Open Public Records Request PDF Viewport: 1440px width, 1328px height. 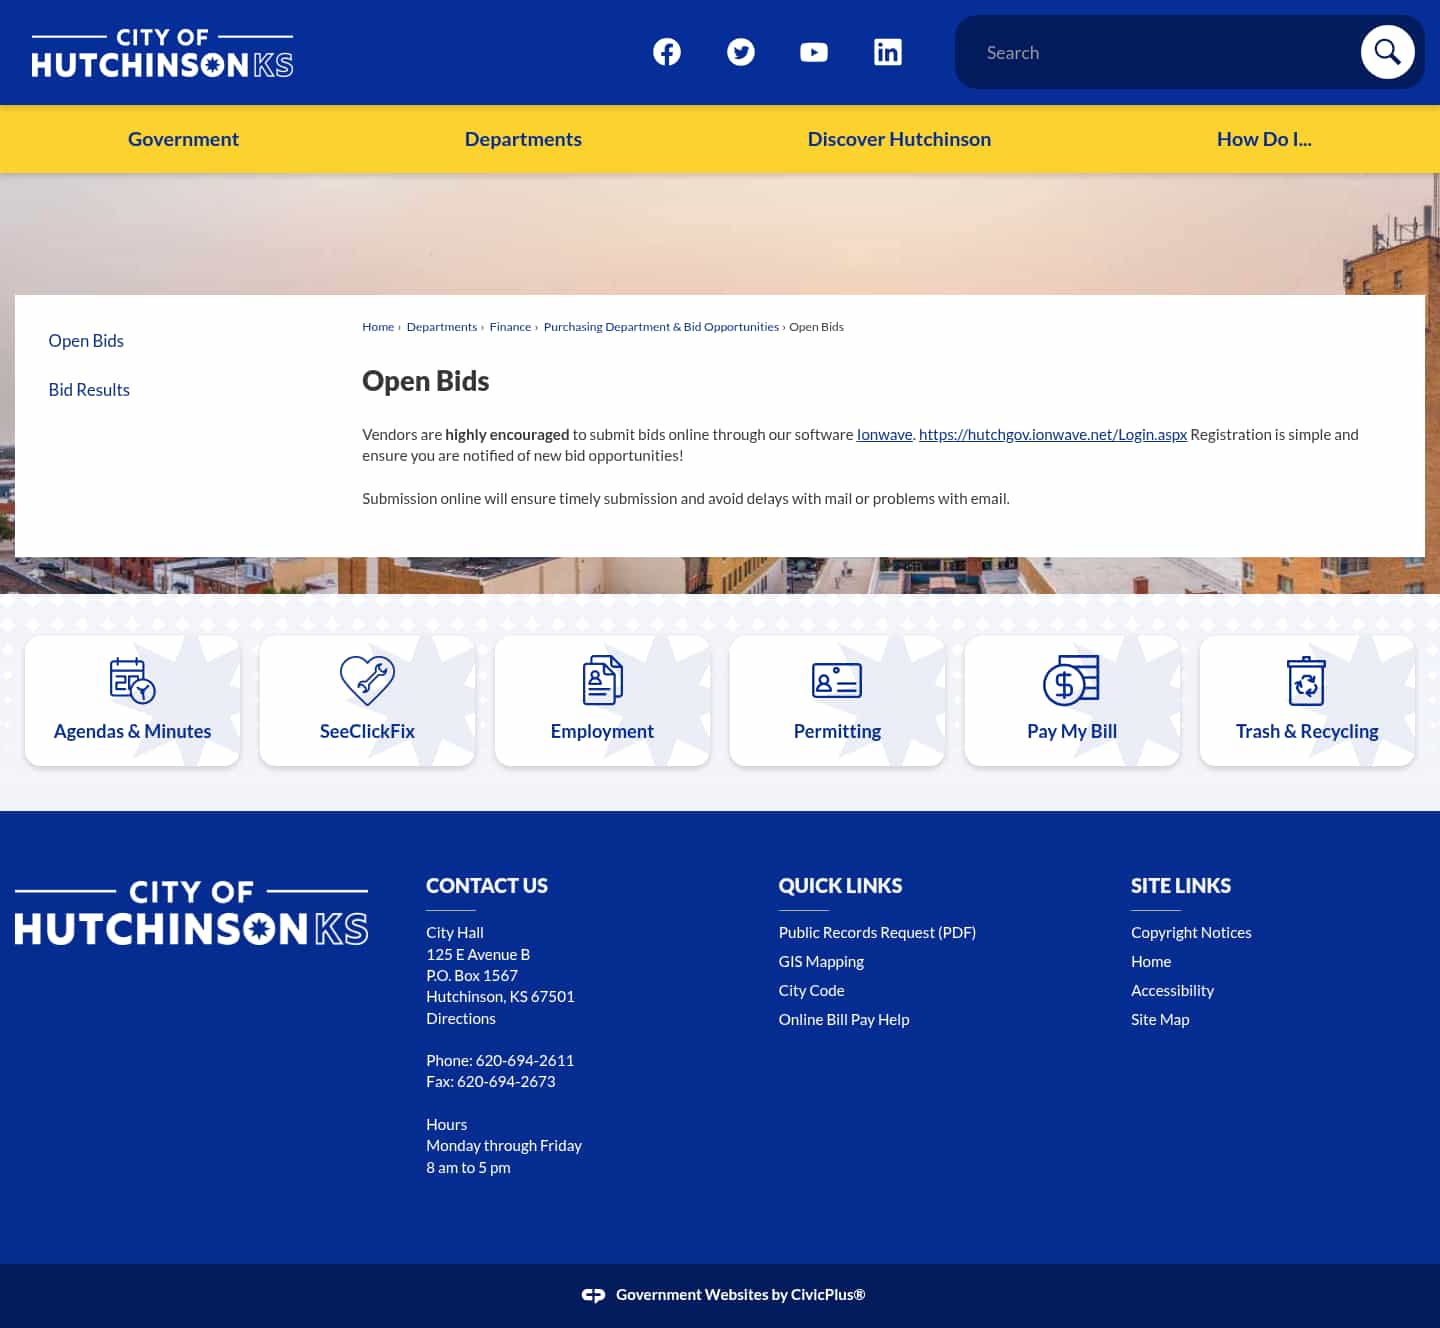[877, 931]
